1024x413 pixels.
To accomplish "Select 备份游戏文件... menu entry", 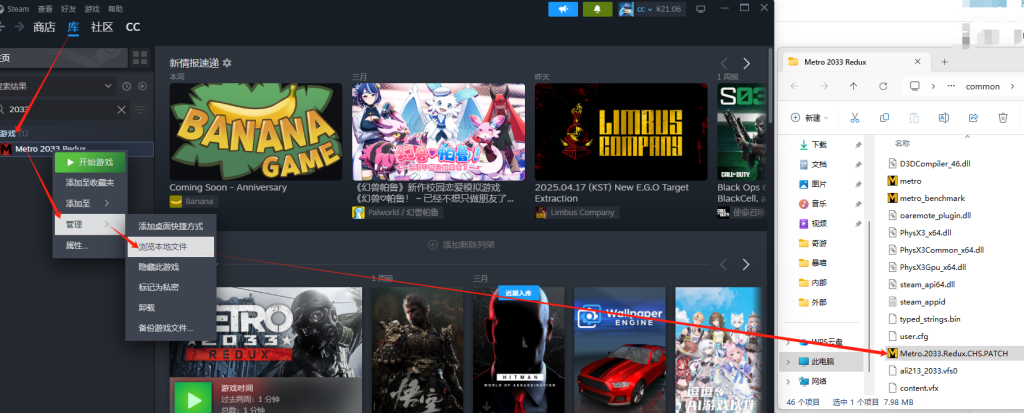I will (x=170, y=327).
